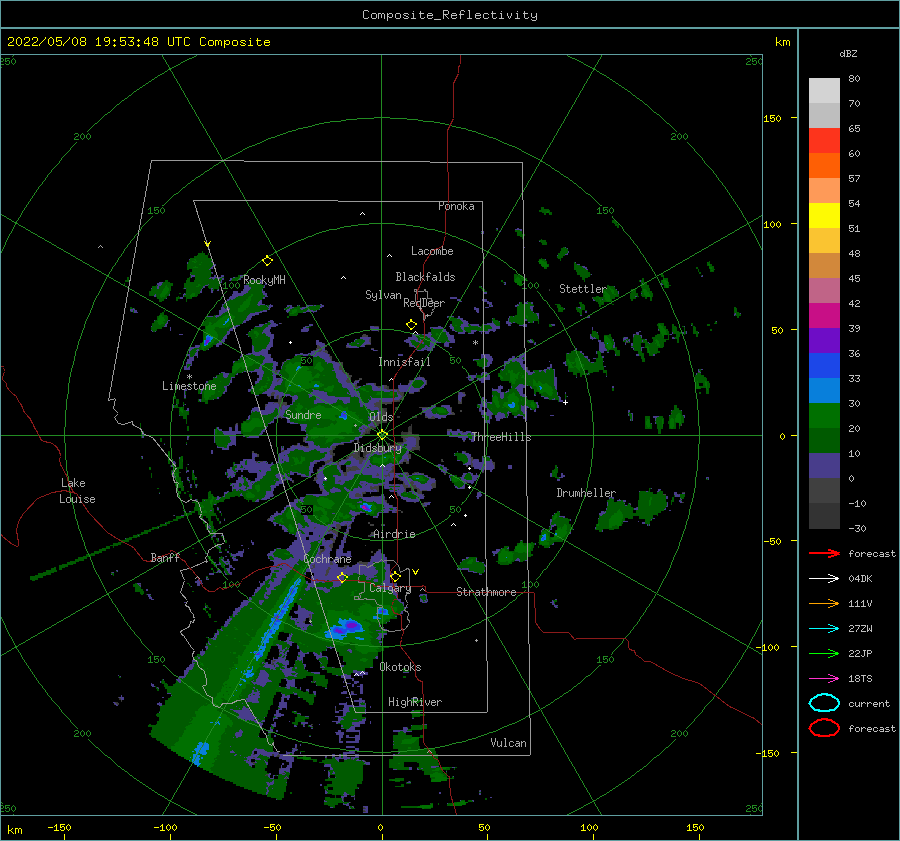This screenshot has width=900, height=841.
Task: Click the Sylvan label
Action: [x=383, y=295]
